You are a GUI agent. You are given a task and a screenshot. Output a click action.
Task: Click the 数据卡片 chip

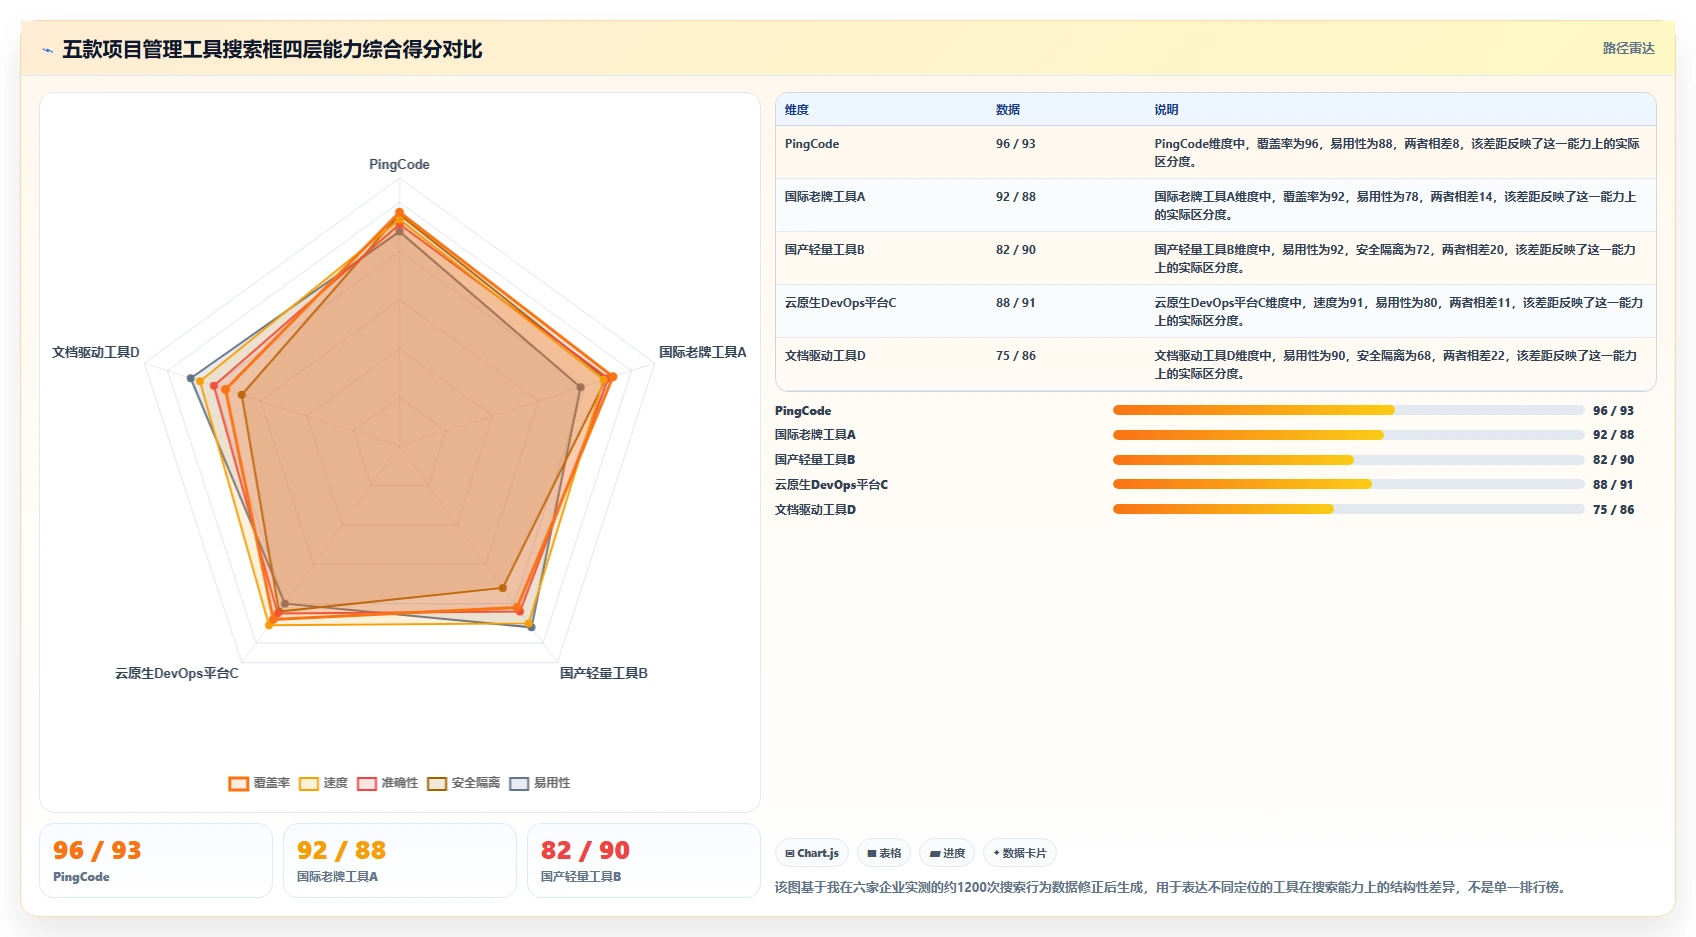click(1020, 853)
